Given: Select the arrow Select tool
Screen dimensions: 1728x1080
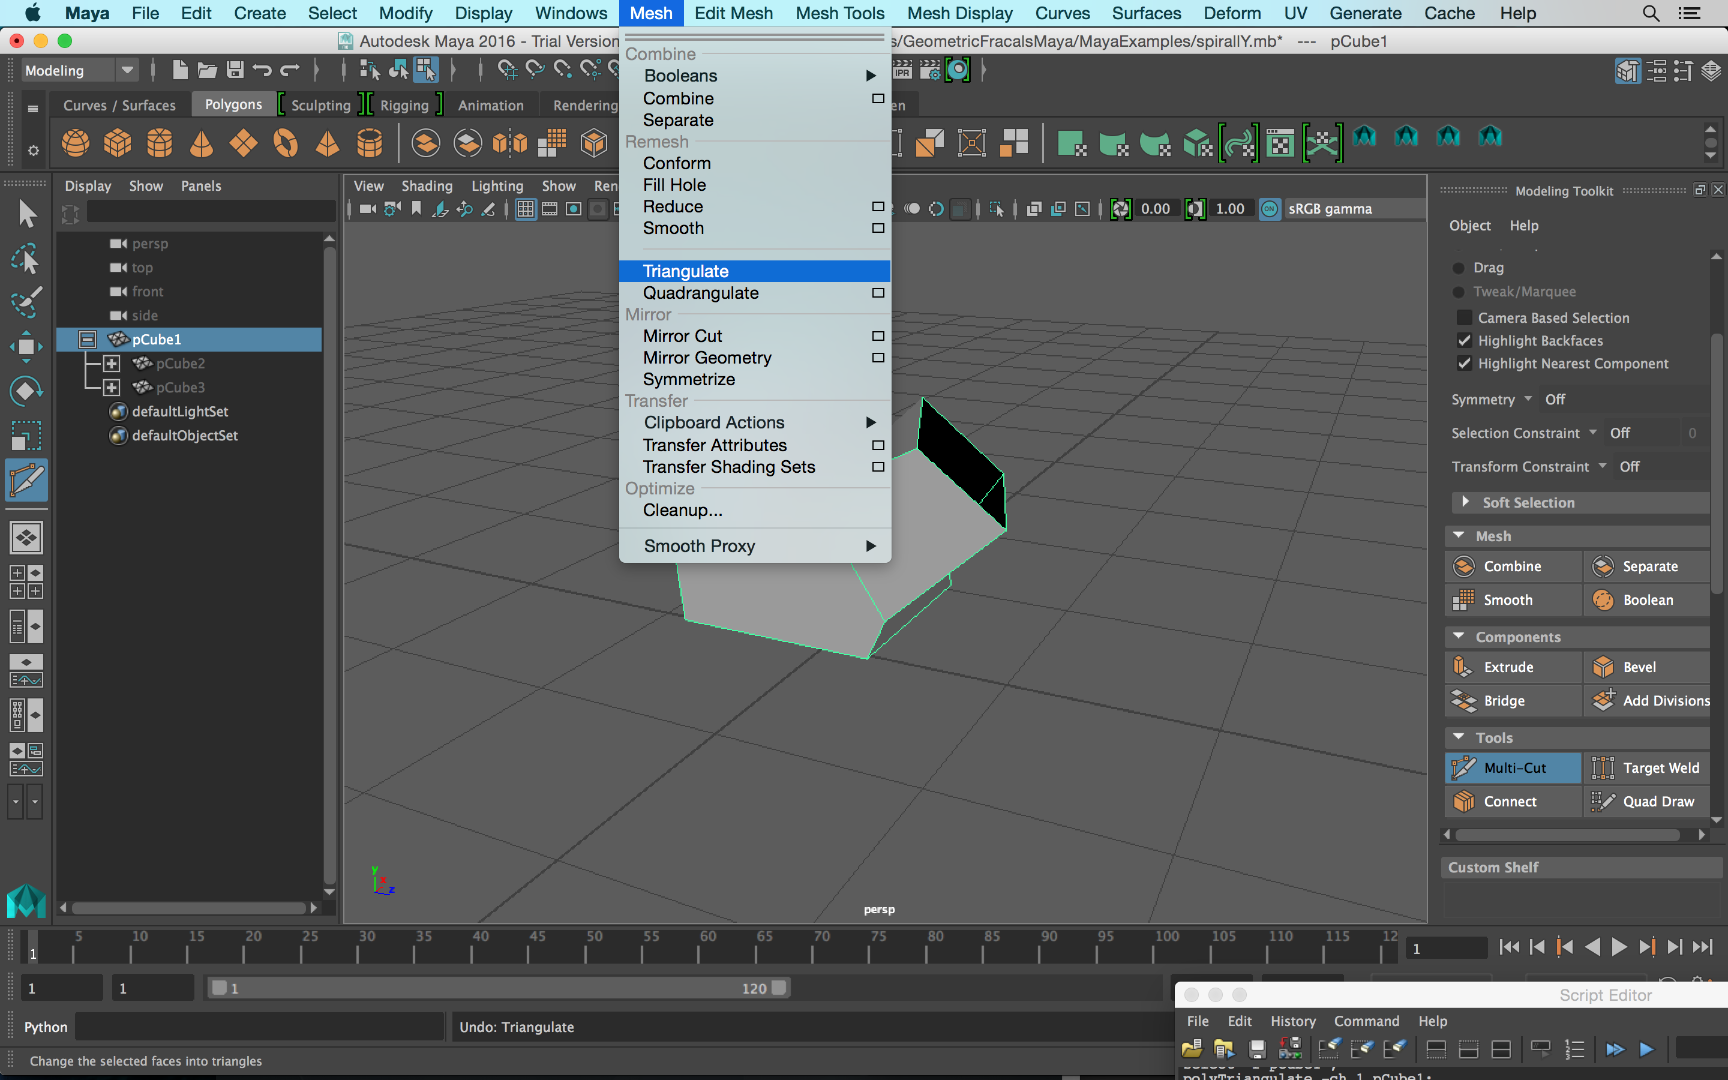Looking at the screenshot, I should 27,214.
